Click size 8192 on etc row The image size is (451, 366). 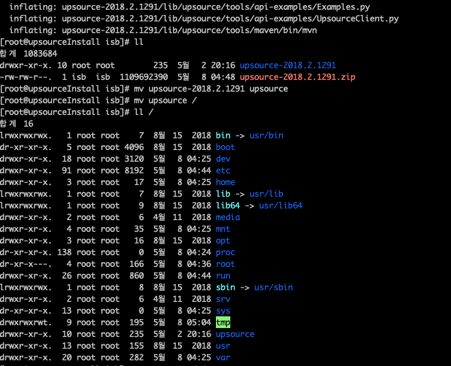pyautogui.click(x=134, y=170)
